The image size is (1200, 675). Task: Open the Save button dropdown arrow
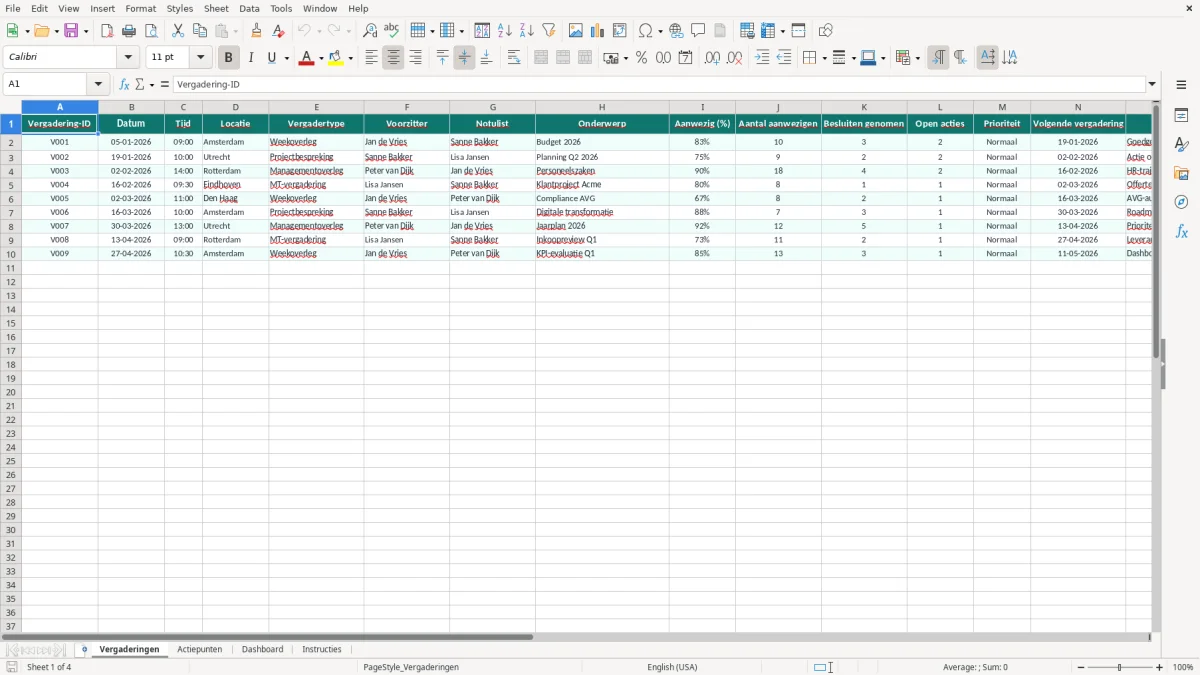tap(86, 31)
